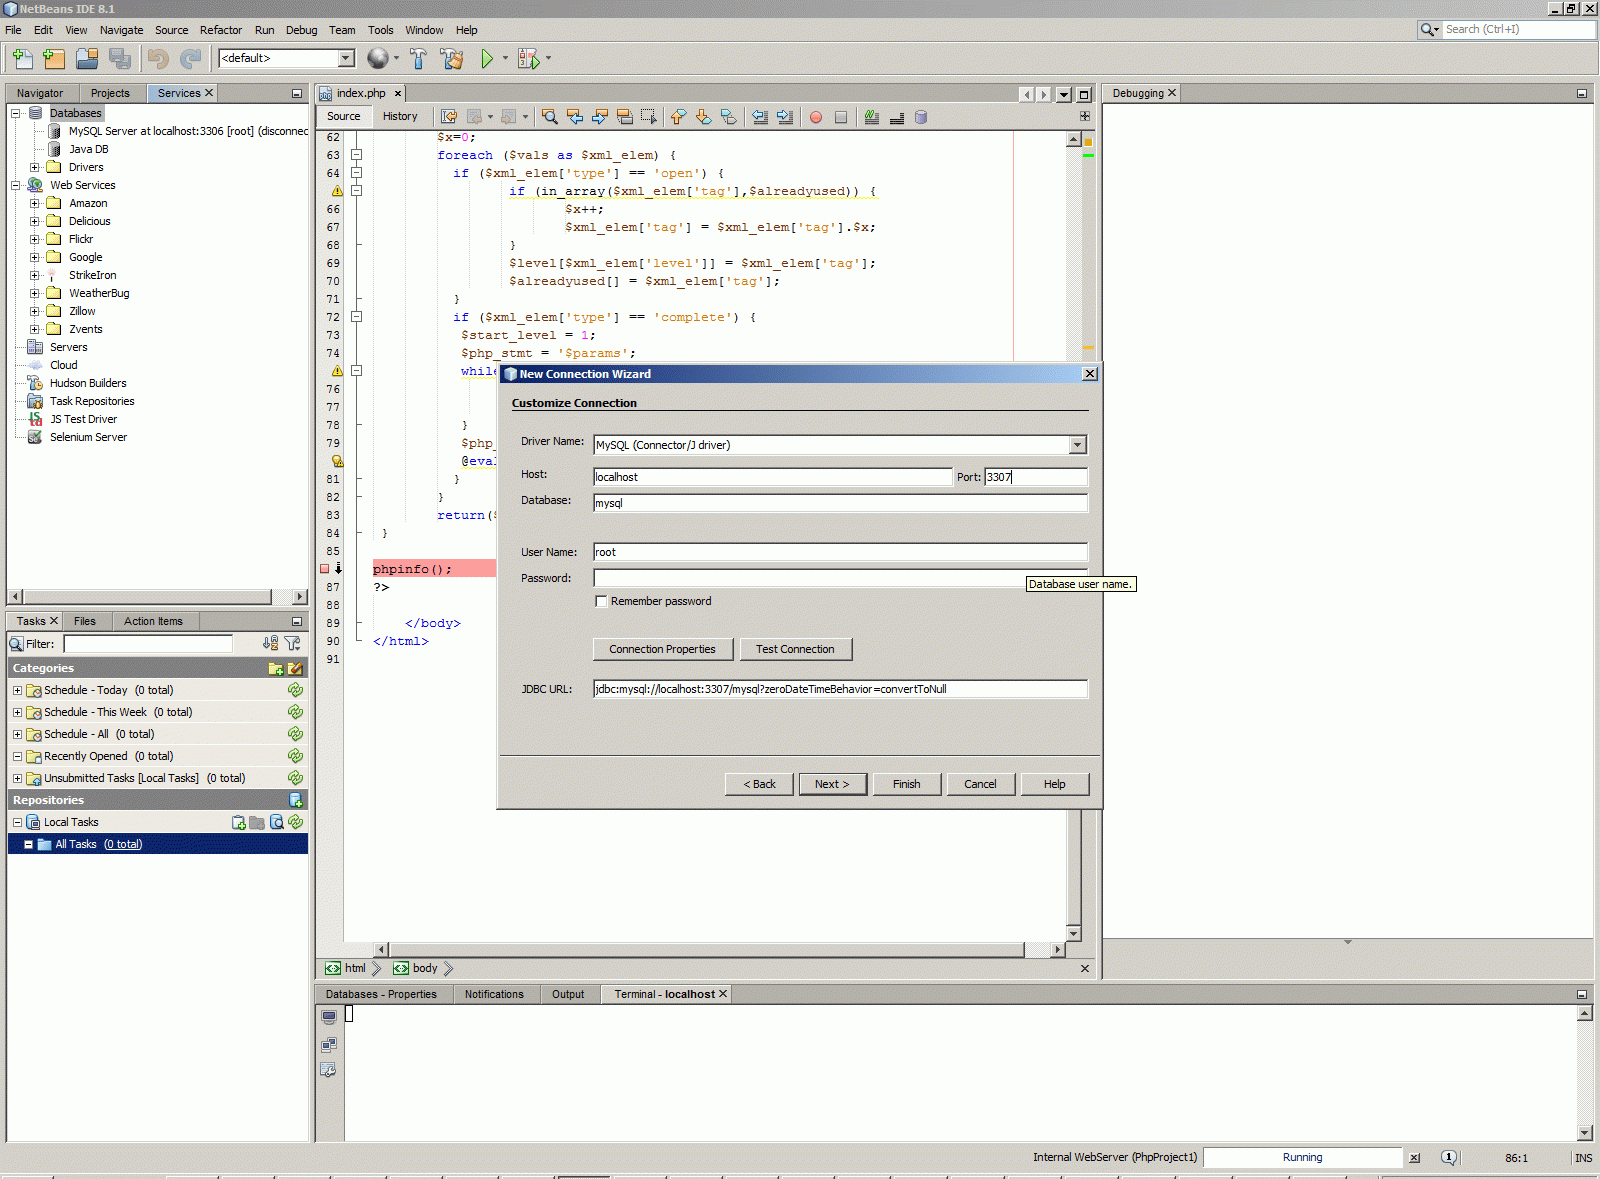1600x1179 pixels.
Task: Click the Next button in wizard
Action: click(x=832, y=784)
